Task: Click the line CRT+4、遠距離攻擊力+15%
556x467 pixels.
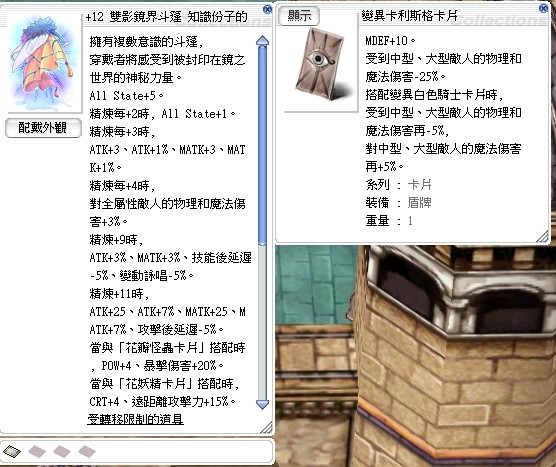Action: (x=162, y=402)
